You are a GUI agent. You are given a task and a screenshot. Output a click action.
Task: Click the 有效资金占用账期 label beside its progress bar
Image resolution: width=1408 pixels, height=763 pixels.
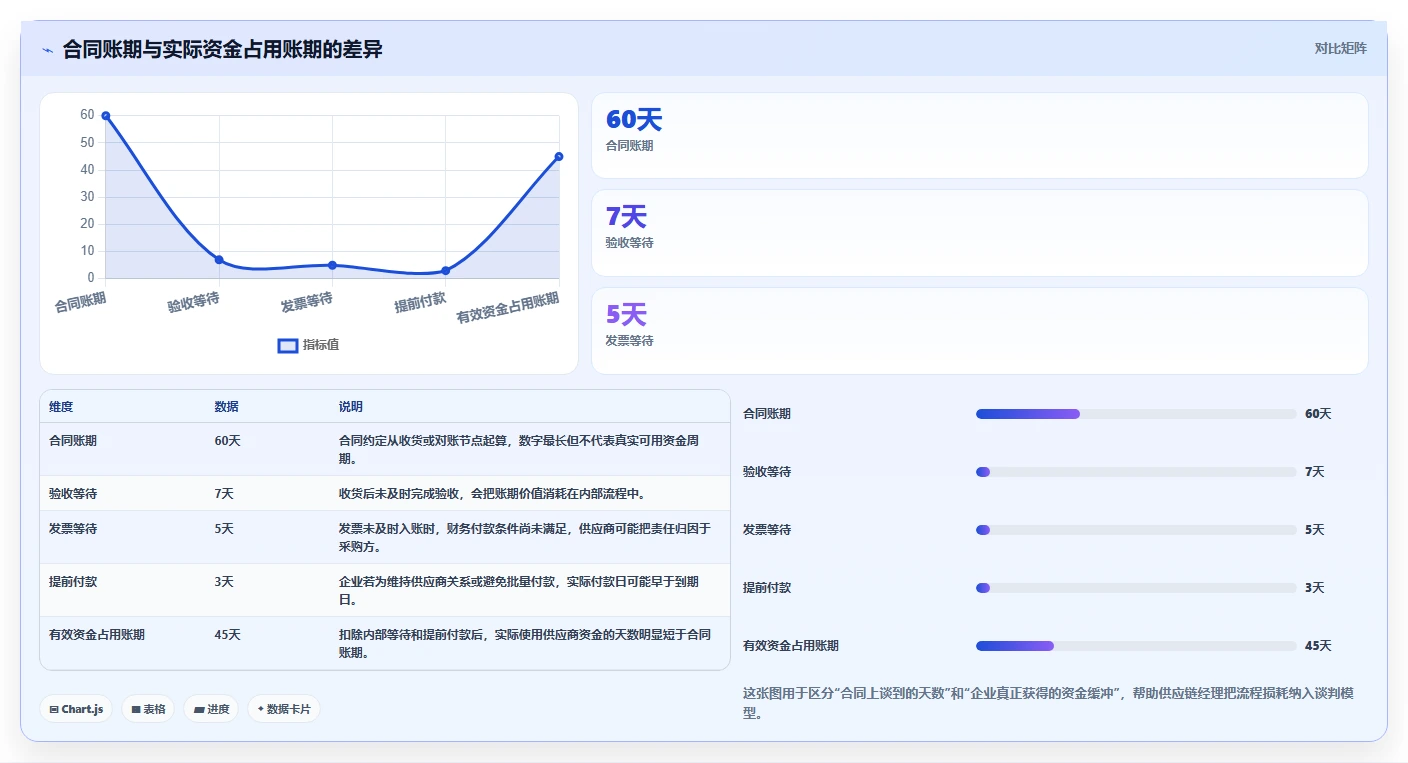click(791, 646)
